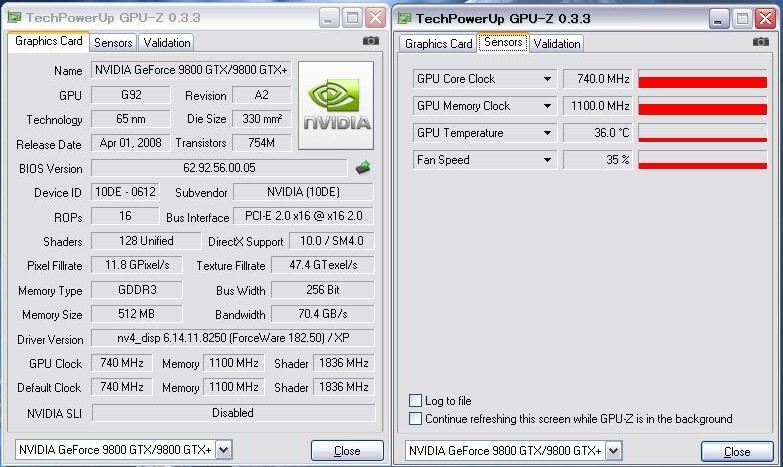The width and height of the screenshot is (783, 467).
Task: Click the 65 nm Technology field
Action: click(131, 119)
